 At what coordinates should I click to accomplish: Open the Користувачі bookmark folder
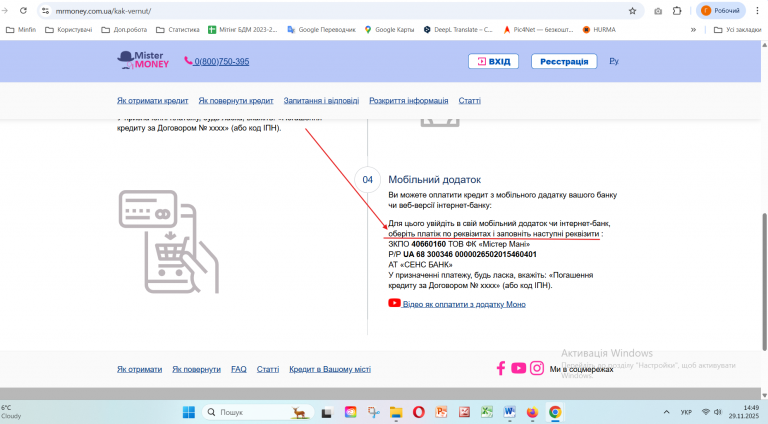[x=69, y=30]
